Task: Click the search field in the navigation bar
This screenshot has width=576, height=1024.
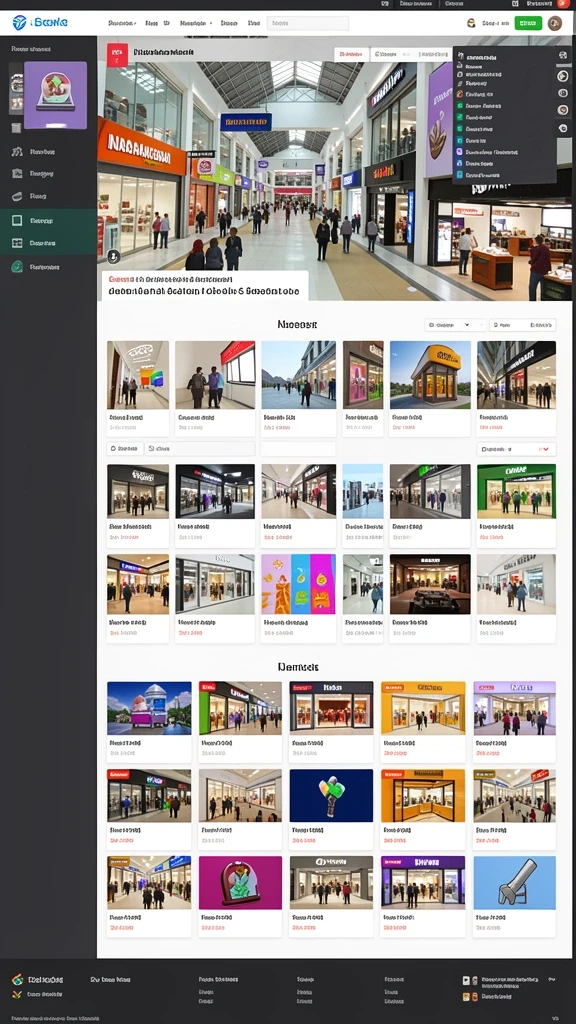Action: pos(308,23)
